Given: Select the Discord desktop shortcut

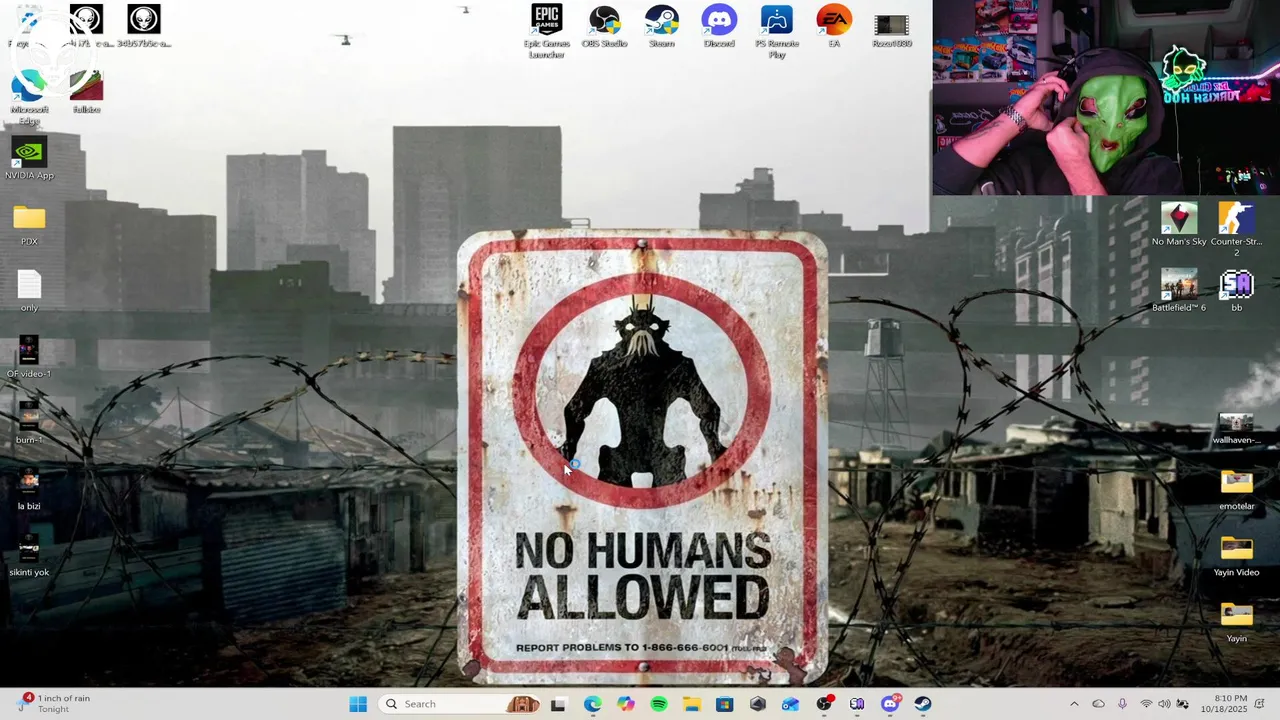Looking at the screenshot, I should (x=719, y=27).
